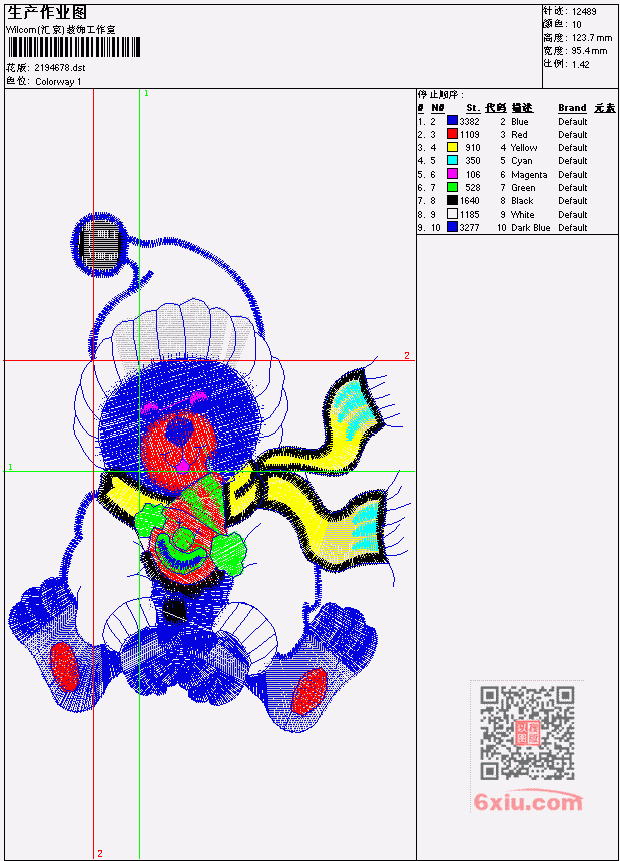
Task: Click the 'Magenta' description text
Action: coord(529,175)
